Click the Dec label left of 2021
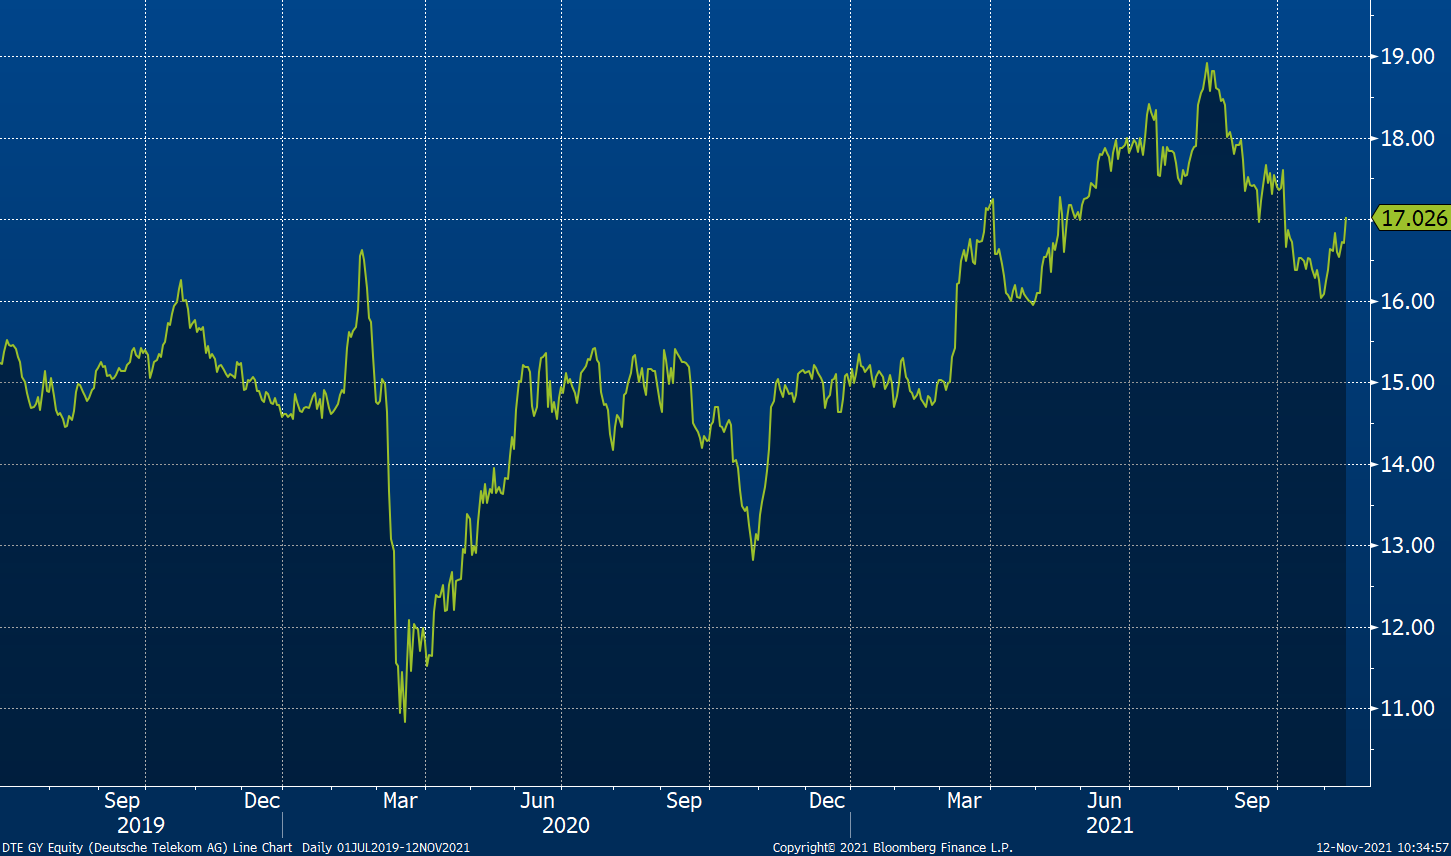 [827, 801]
